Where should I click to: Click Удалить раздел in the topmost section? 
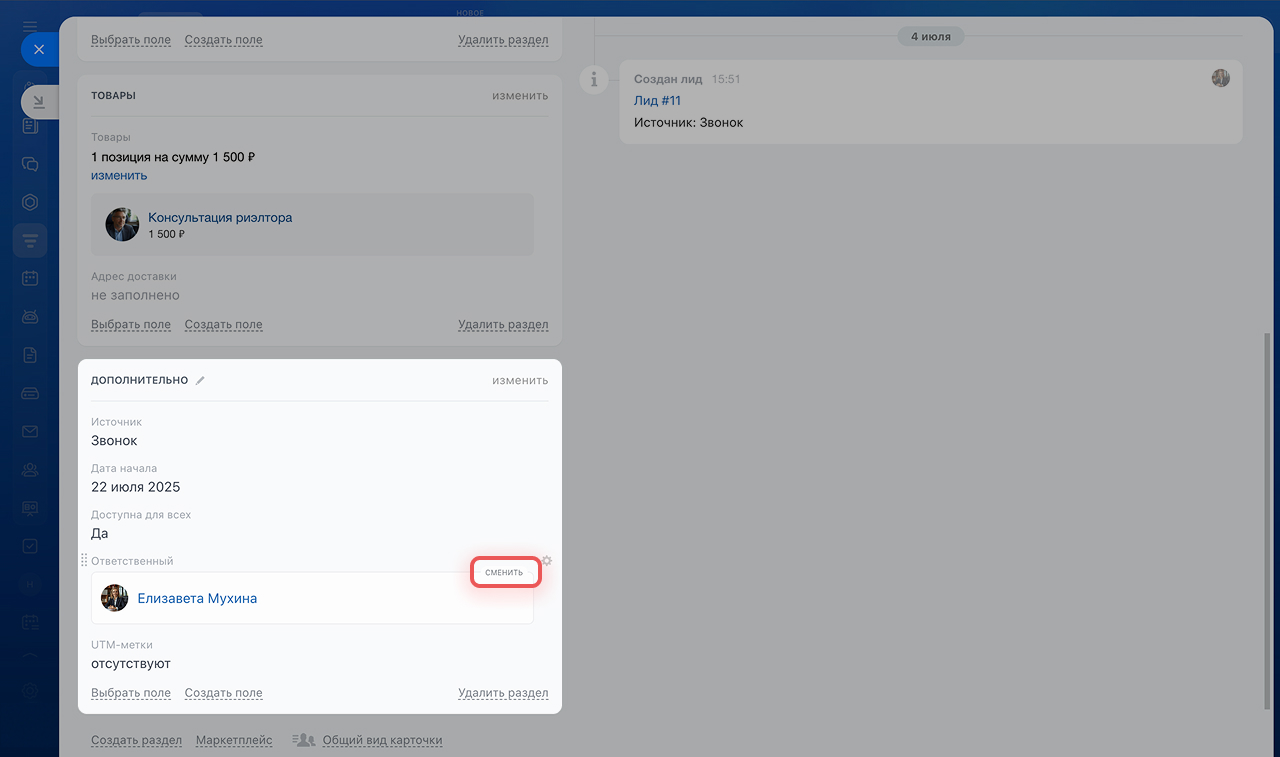pos(503,40)
